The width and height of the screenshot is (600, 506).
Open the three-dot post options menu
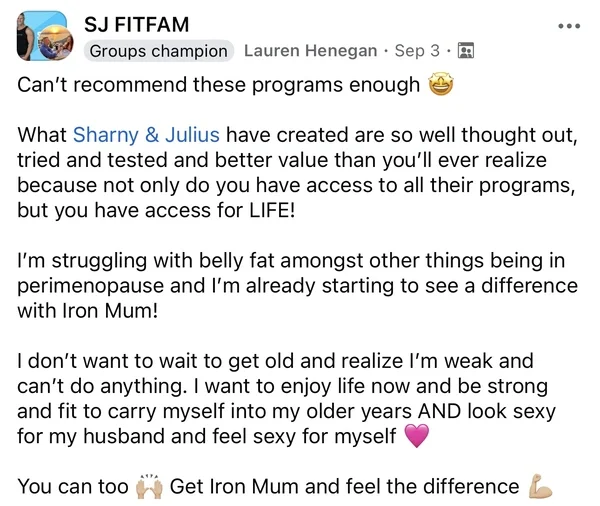[568, 26]
